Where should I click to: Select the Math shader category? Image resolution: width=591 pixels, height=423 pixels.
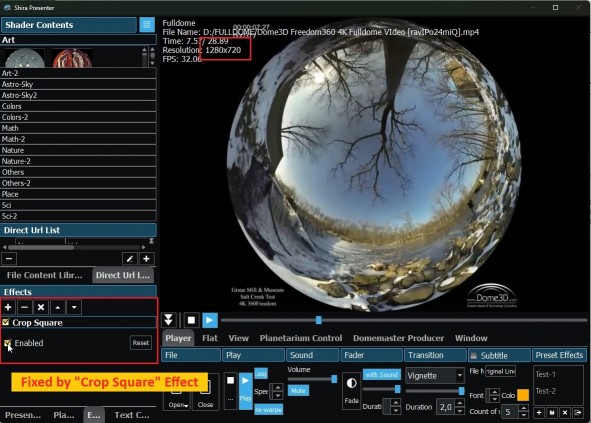pos(78,128)
